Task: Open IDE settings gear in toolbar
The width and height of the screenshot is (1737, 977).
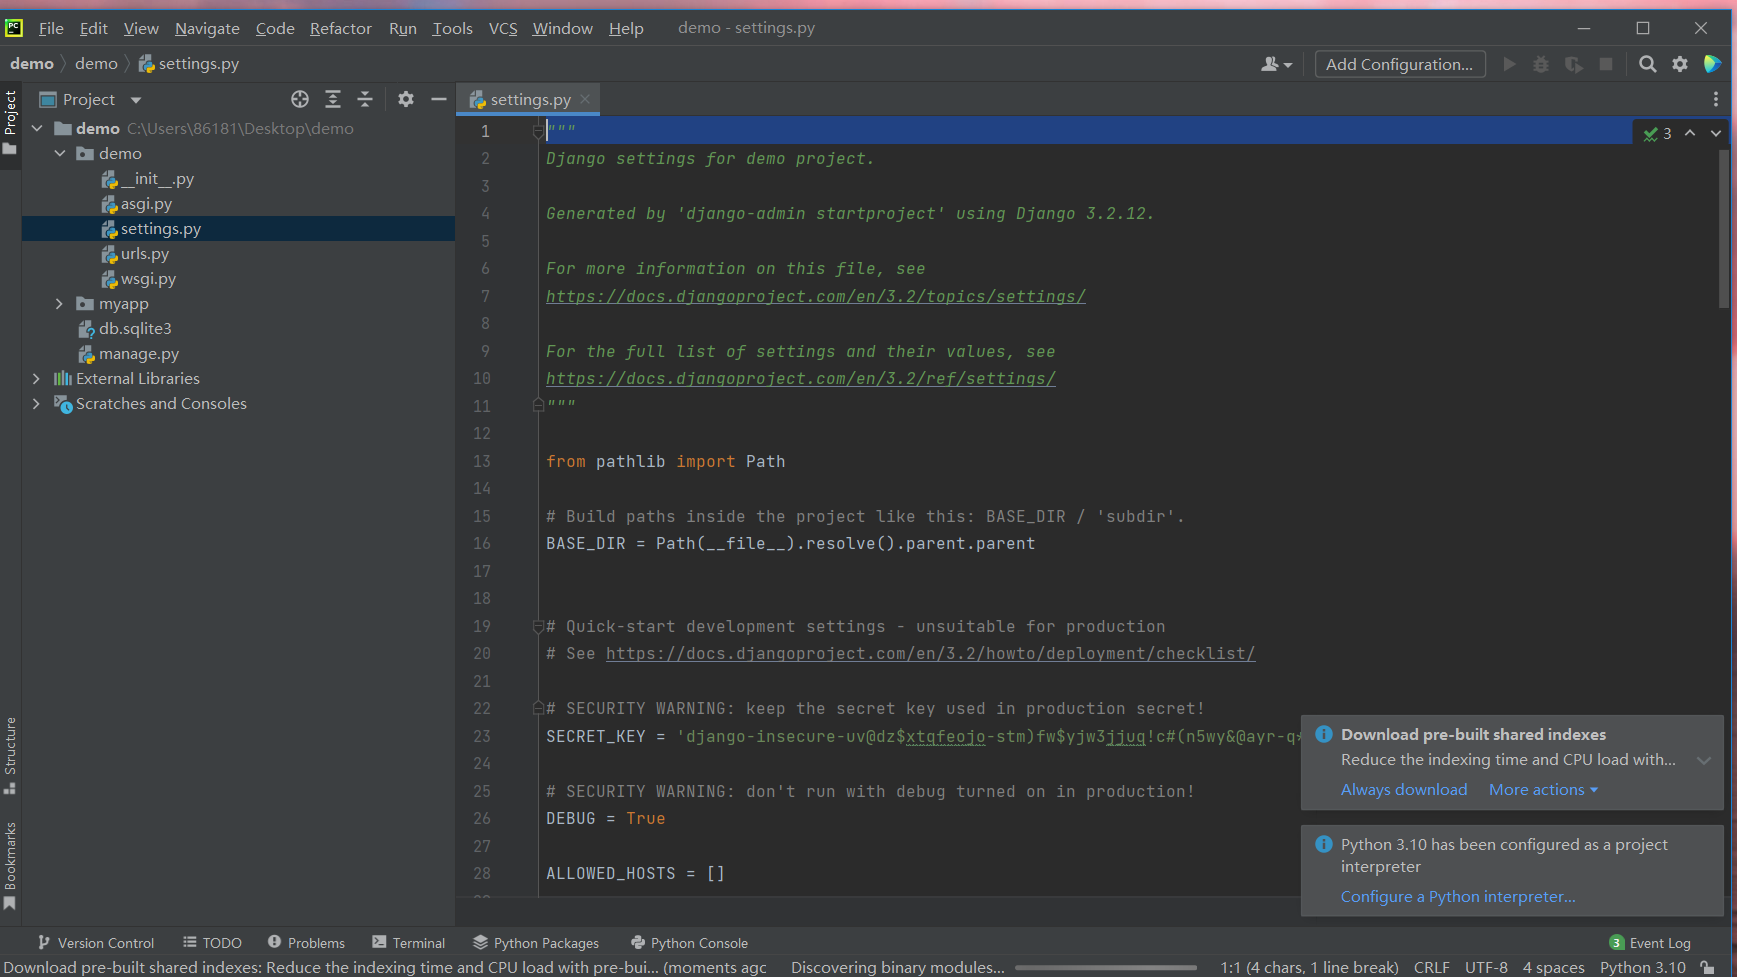Action: pyautogui.click(x=1680, y=64)
